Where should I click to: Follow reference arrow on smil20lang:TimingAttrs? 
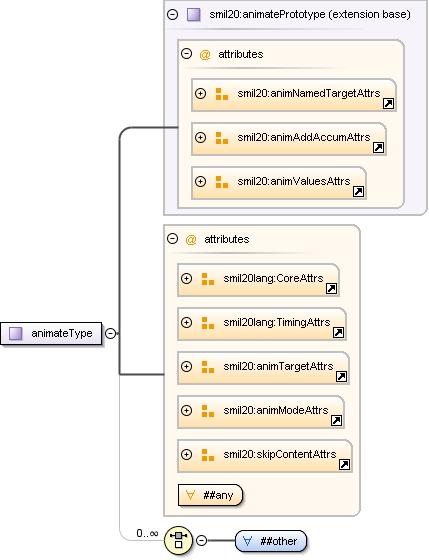pyautogui.click(x=338, y=332)
